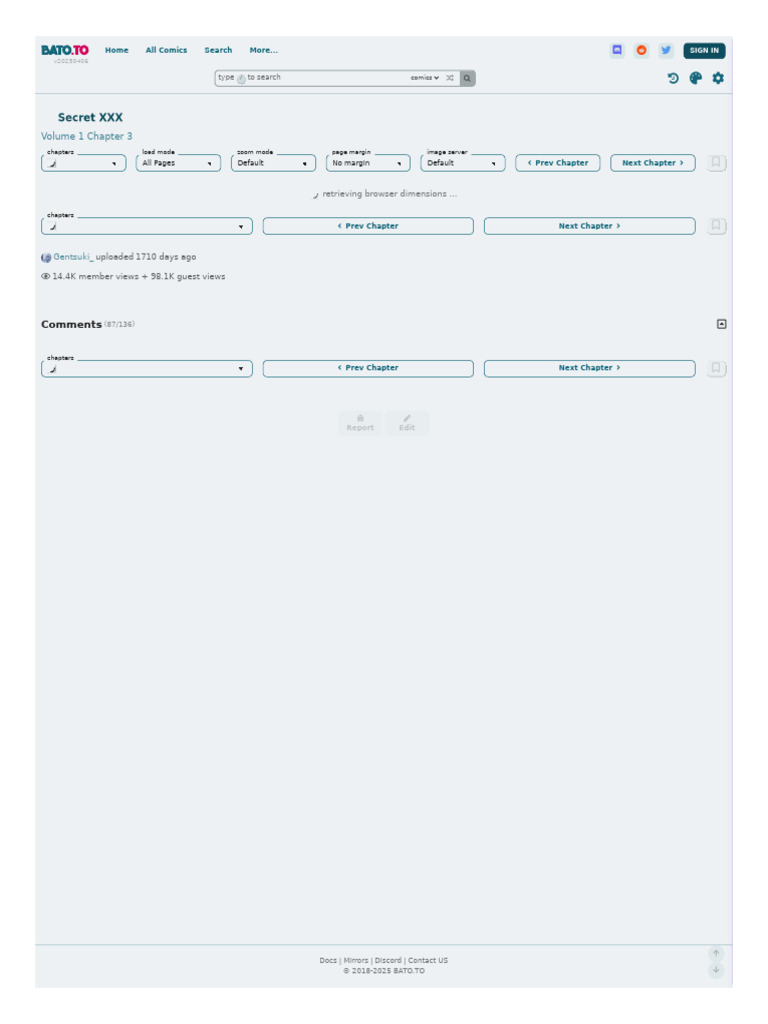Click the Comments heading
The height and width of the screenshot is (1024, 768).
(71, 325)
